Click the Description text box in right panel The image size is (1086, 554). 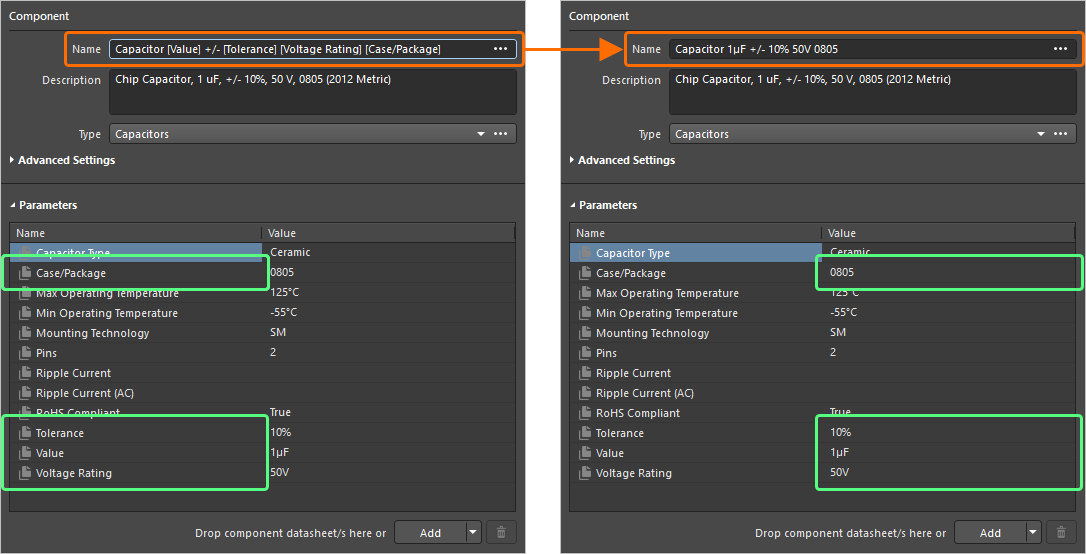pos(873,91)
